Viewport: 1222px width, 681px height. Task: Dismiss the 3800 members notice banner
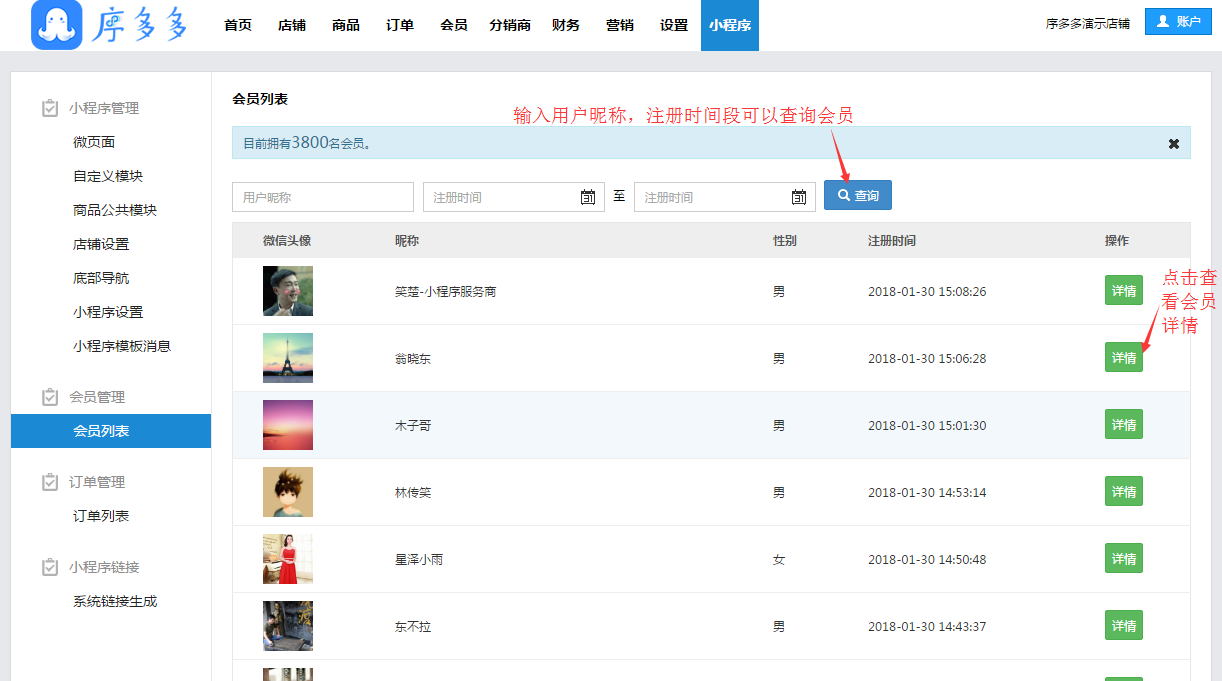(1174, 144)
